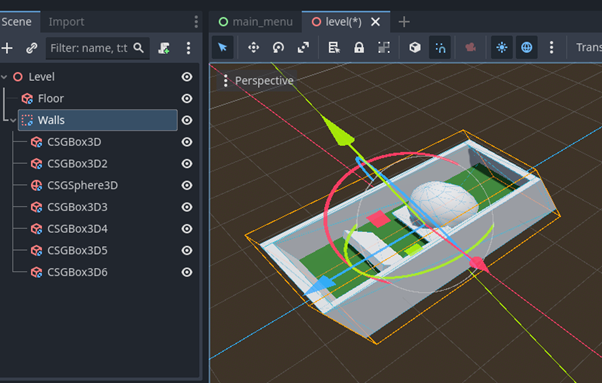Open the Scene dock extra options menu
This screenshot has width=602, height=383.
(188, 48)
